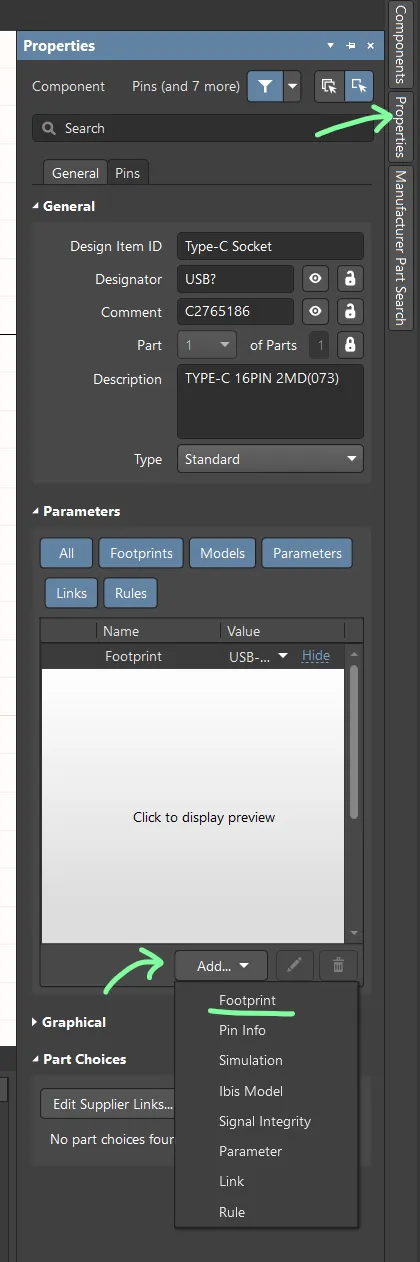This screenshot has height=1262, width=420.
Task: Click the panel pin icon in the title bar
Action: [350, 46]
